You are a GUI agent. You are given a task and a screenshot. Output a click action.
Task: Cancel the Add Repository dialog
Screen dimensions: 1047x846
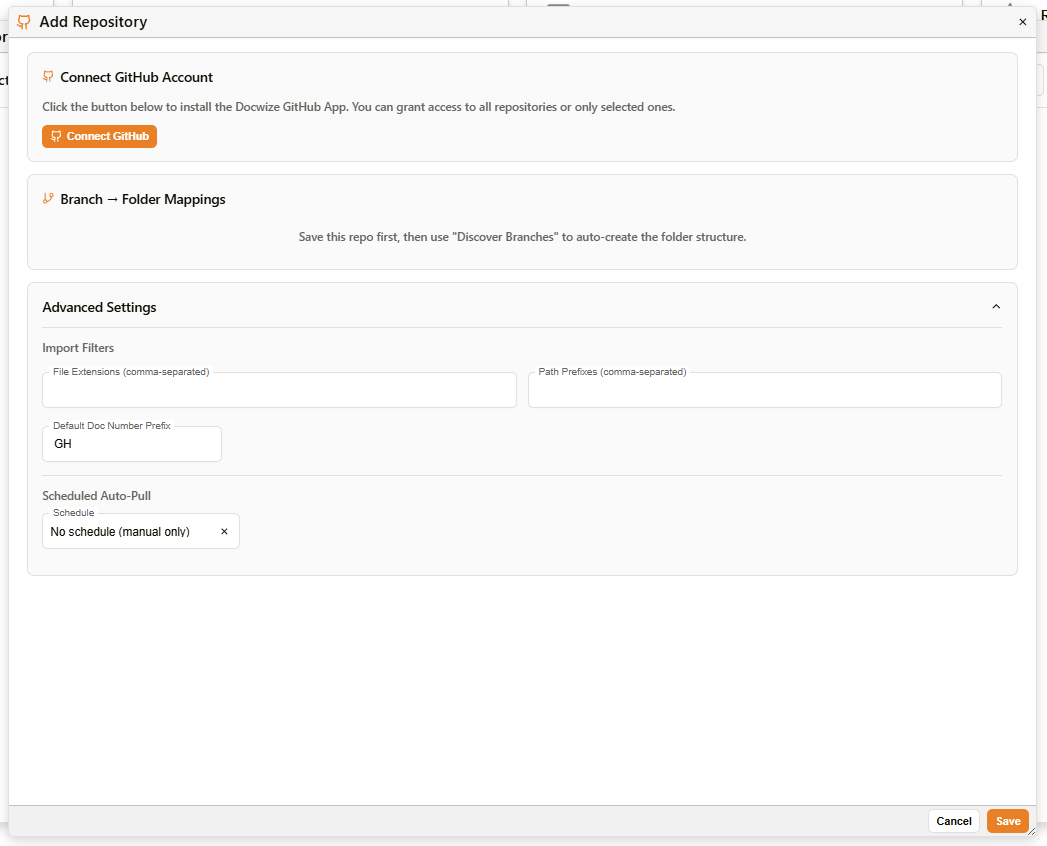click(x=954, y=821)
